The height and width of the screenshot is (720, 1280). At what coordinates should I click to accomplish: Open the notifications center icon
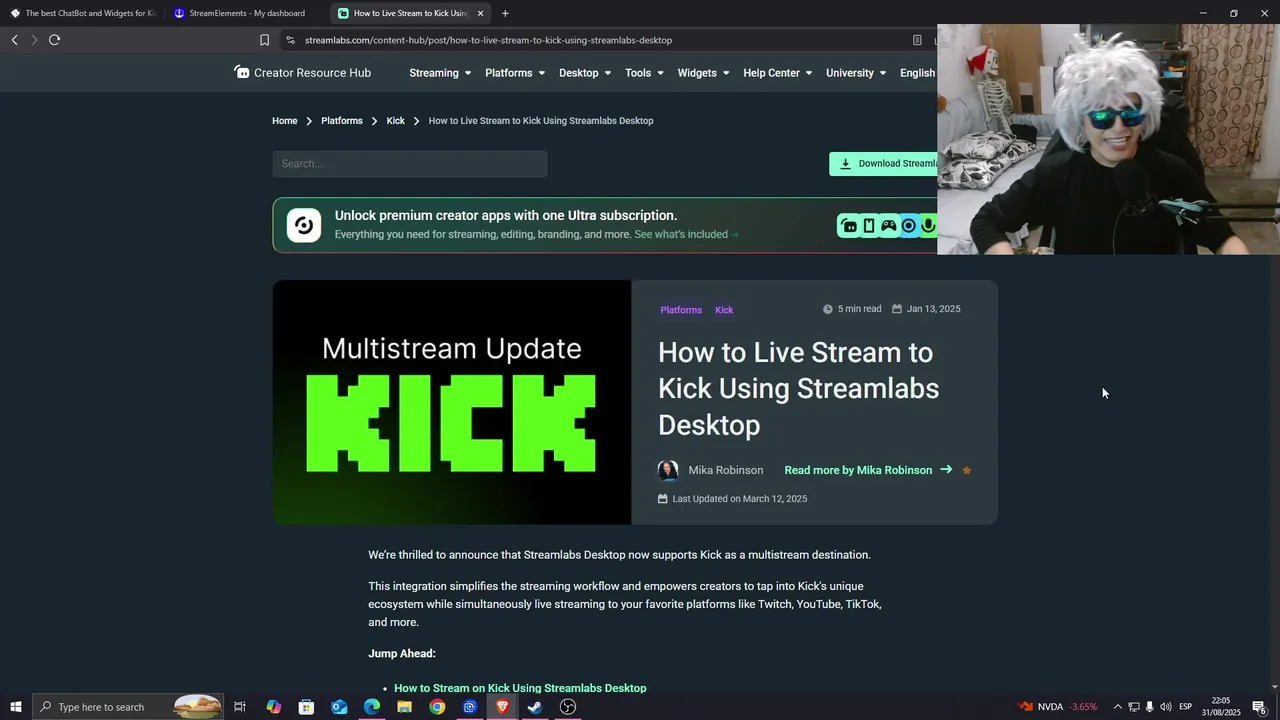pos(1260,707)
